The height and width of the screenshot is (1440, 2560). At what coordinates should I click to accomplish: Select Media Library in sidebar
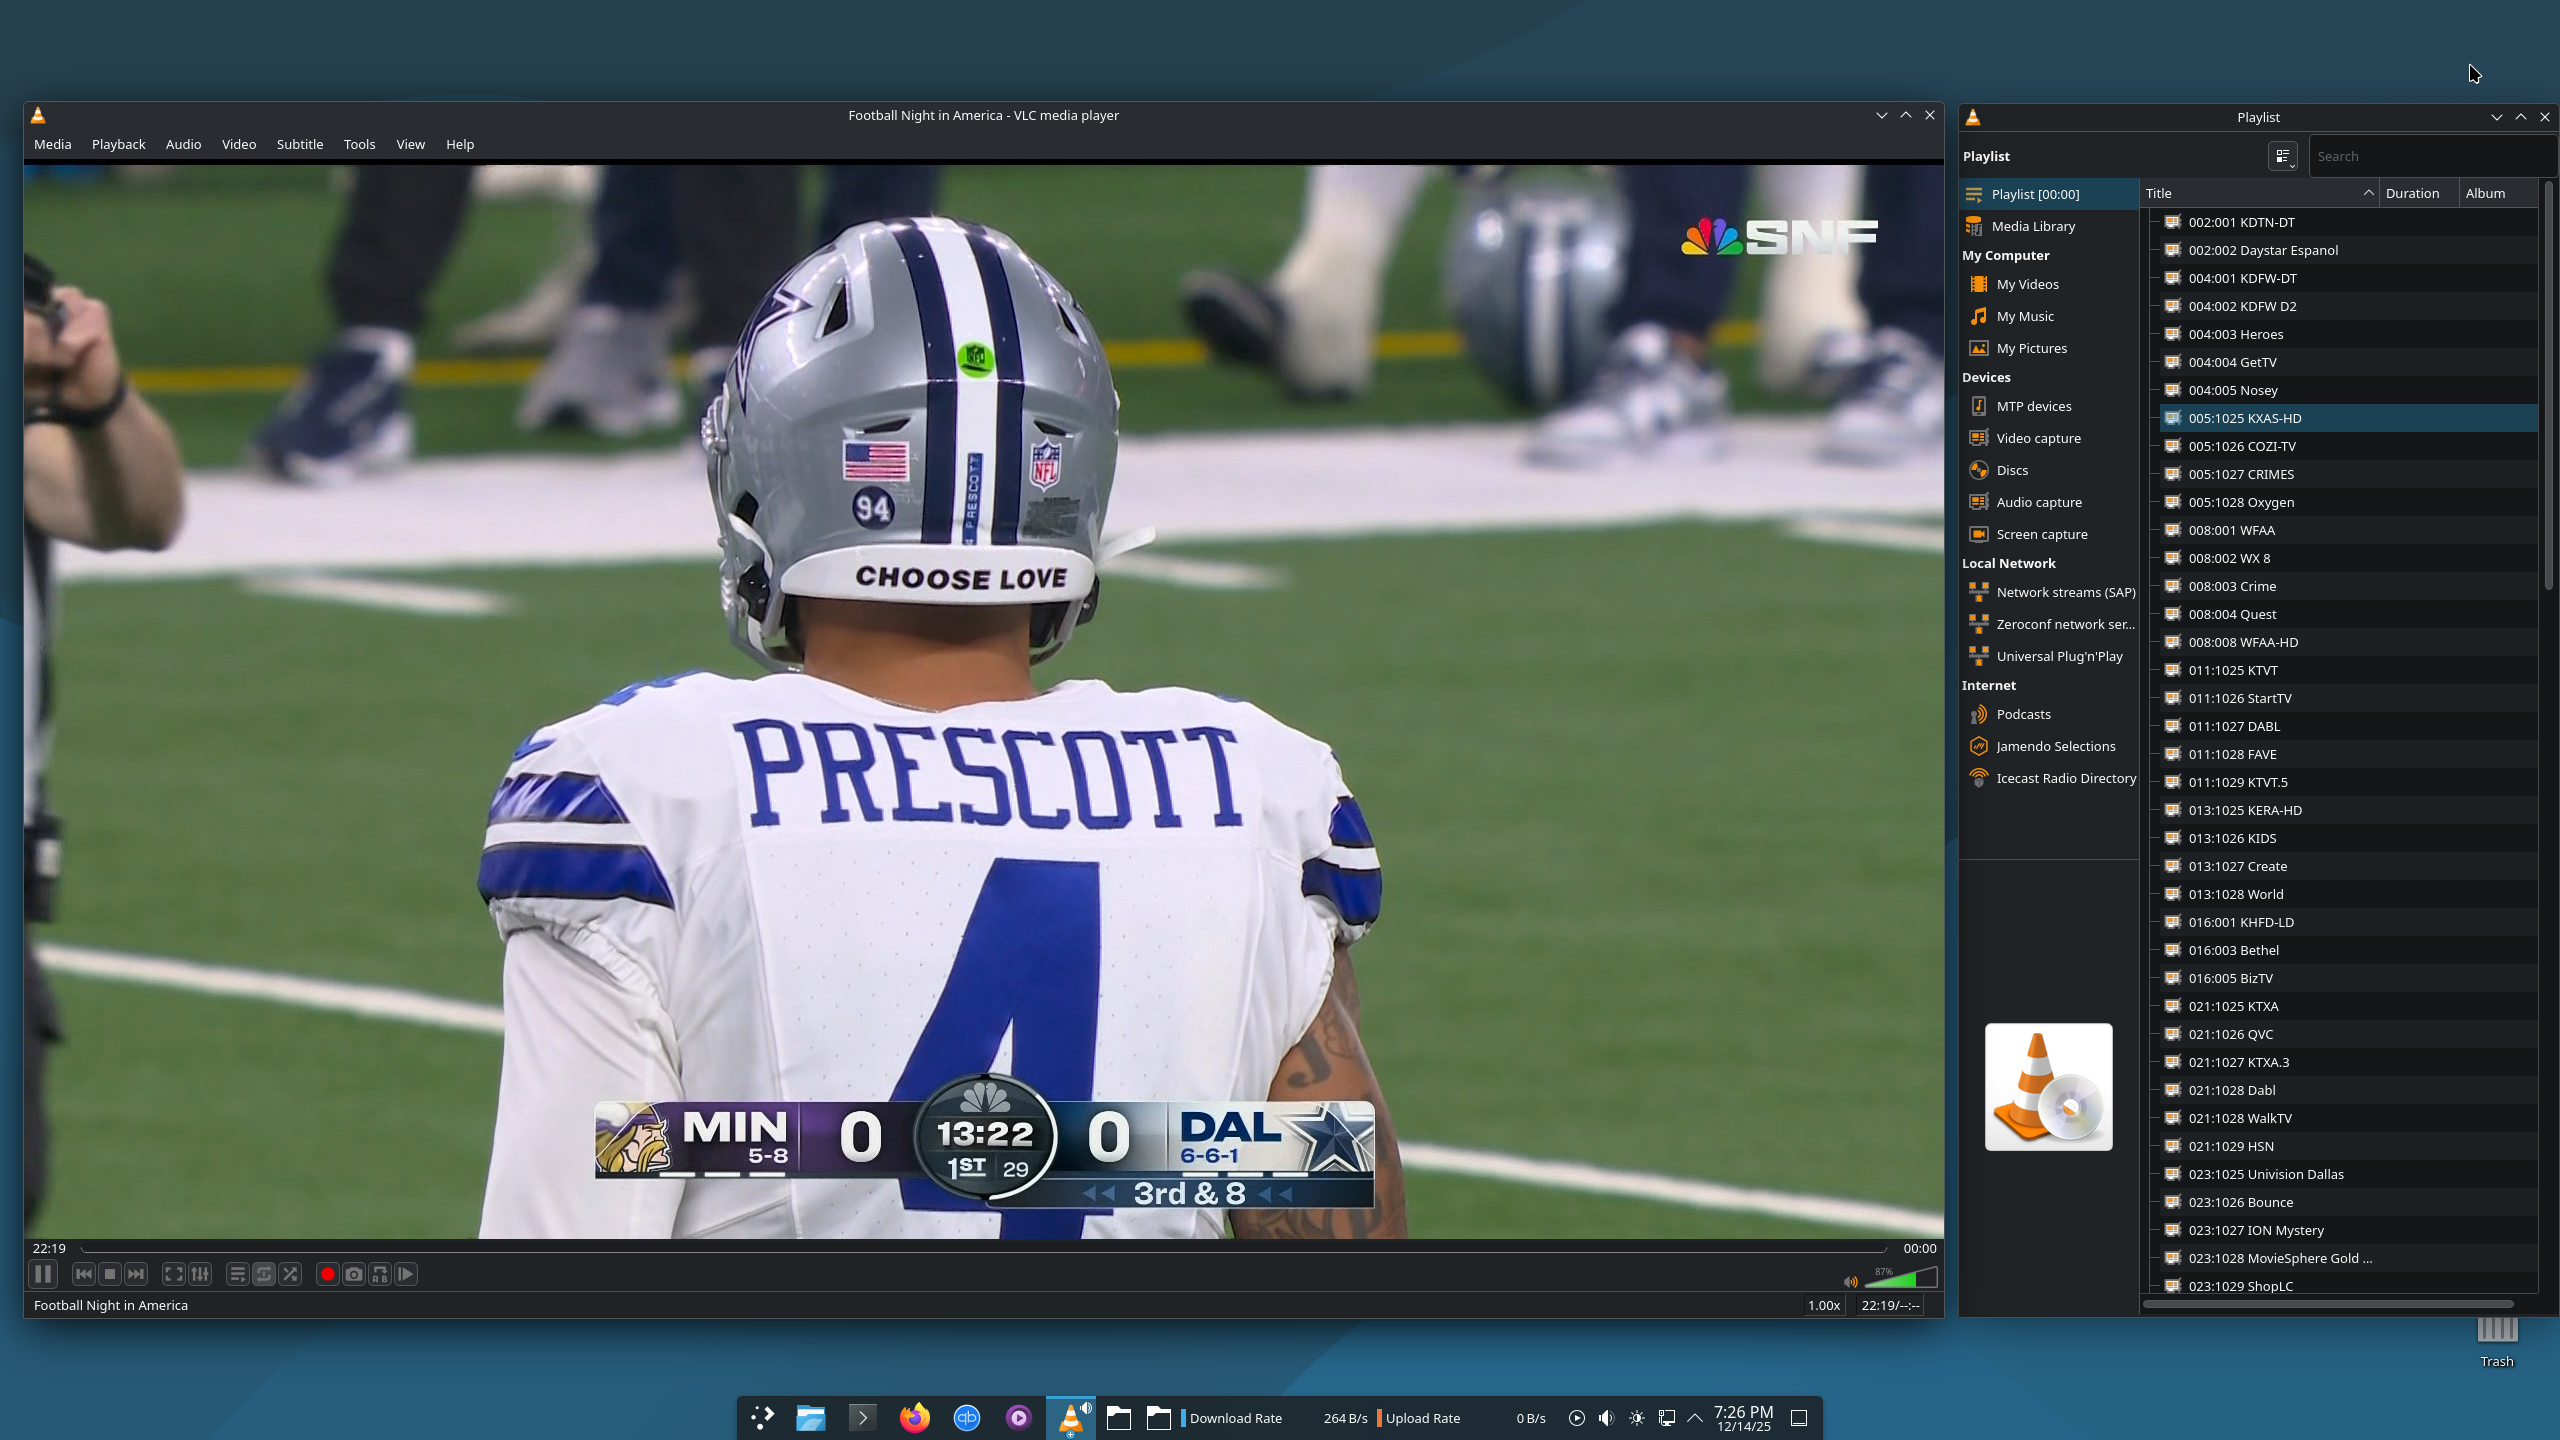click(x=2033, y=226)
